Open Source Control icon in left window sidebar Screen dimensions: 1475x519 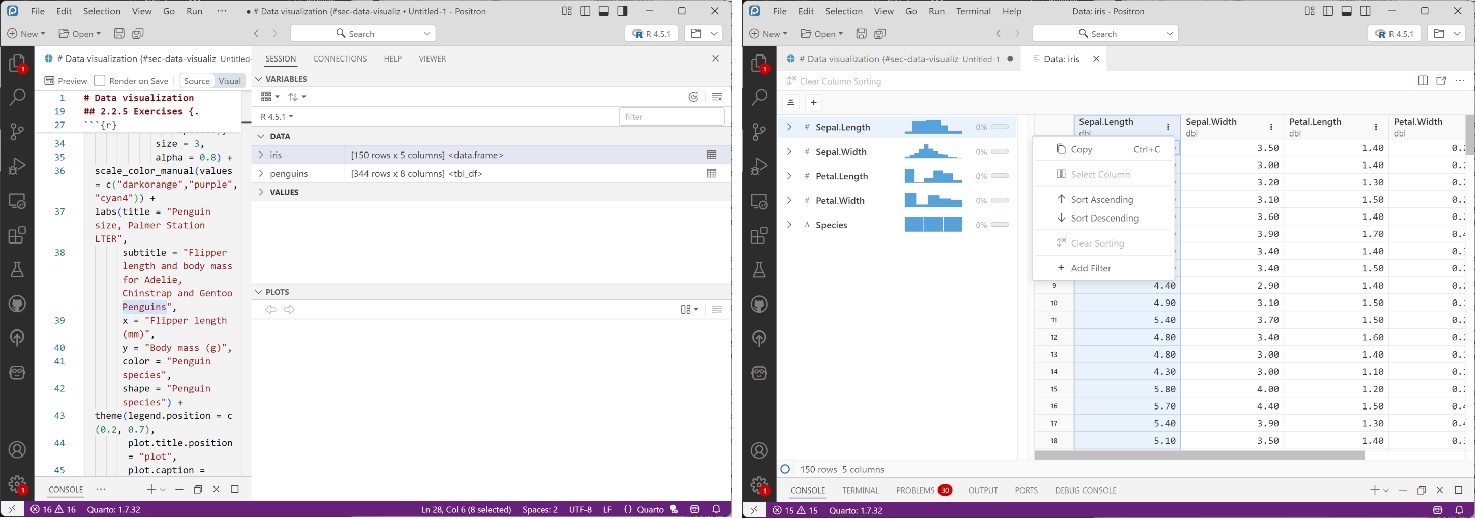pyautogui.click(x=17, y=132)
